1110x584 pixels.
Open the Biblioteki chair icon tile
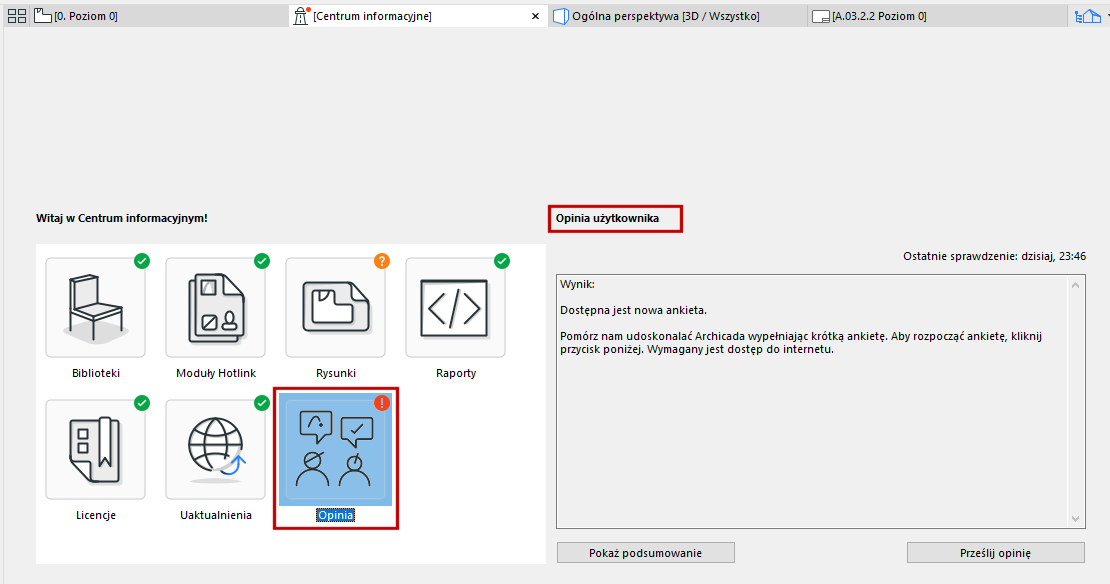(96, 307)
